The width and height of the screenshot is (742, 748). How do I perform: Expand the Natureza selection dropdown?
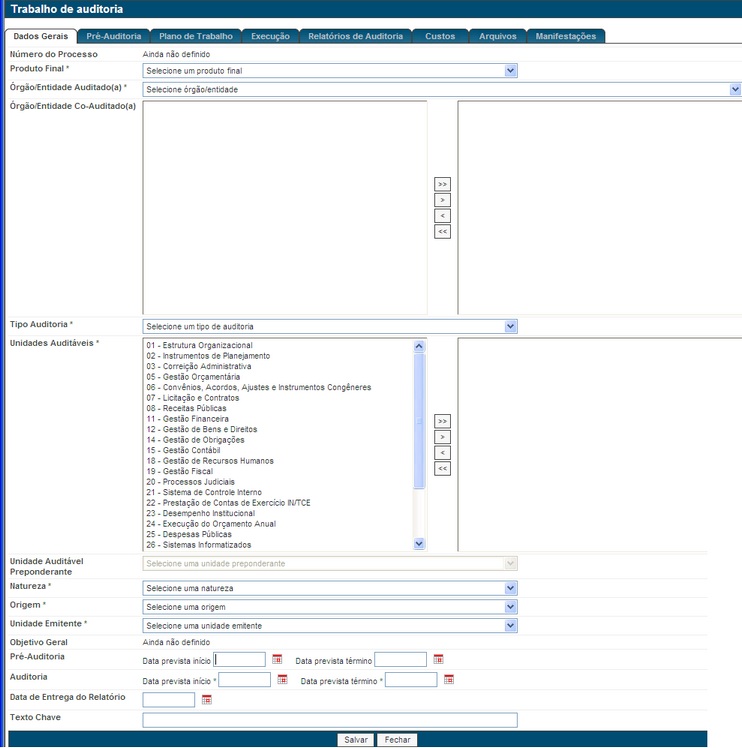[x=511, y=588]
